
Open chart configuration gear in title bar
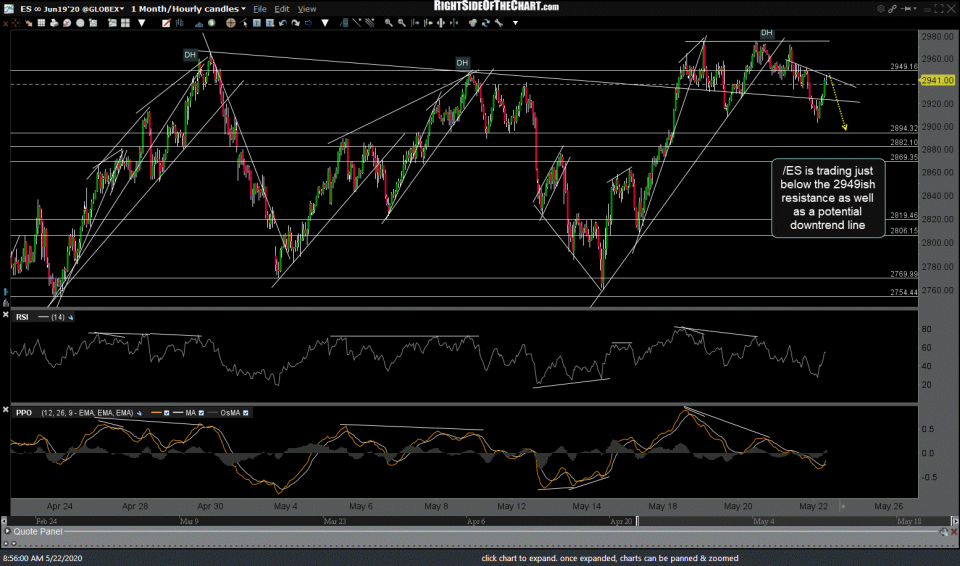[880, 9]
